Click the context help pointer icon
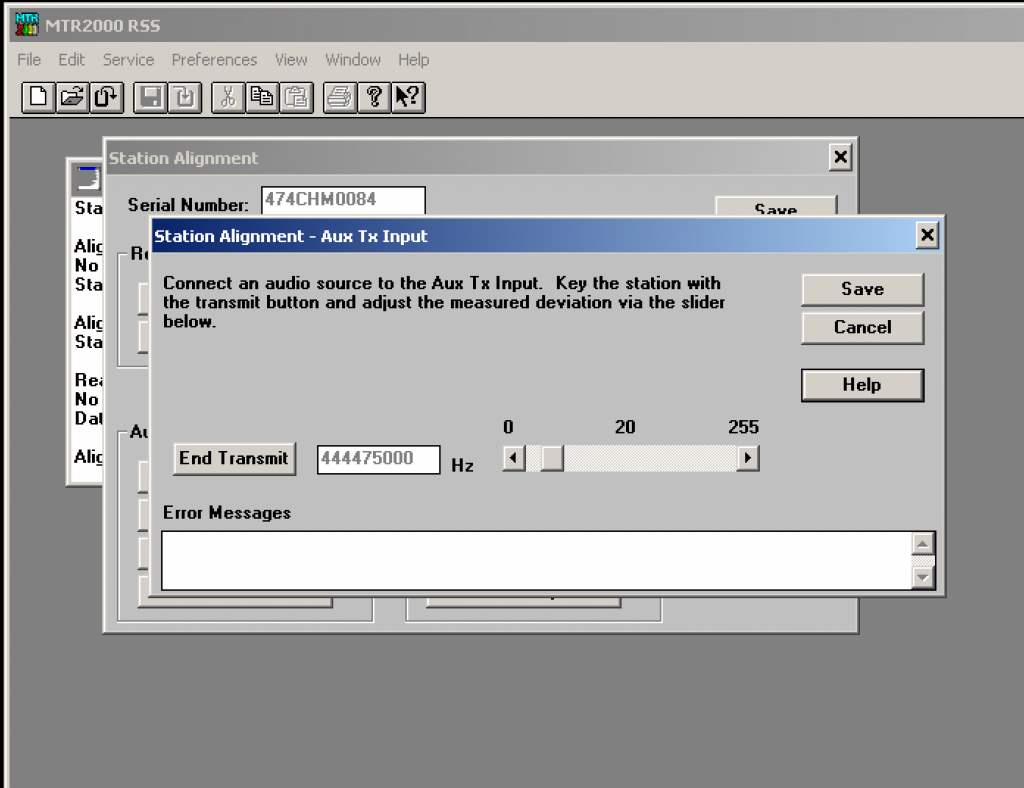Image resolution: width=1024 pixels, height=788 pixels. (408, 98)
